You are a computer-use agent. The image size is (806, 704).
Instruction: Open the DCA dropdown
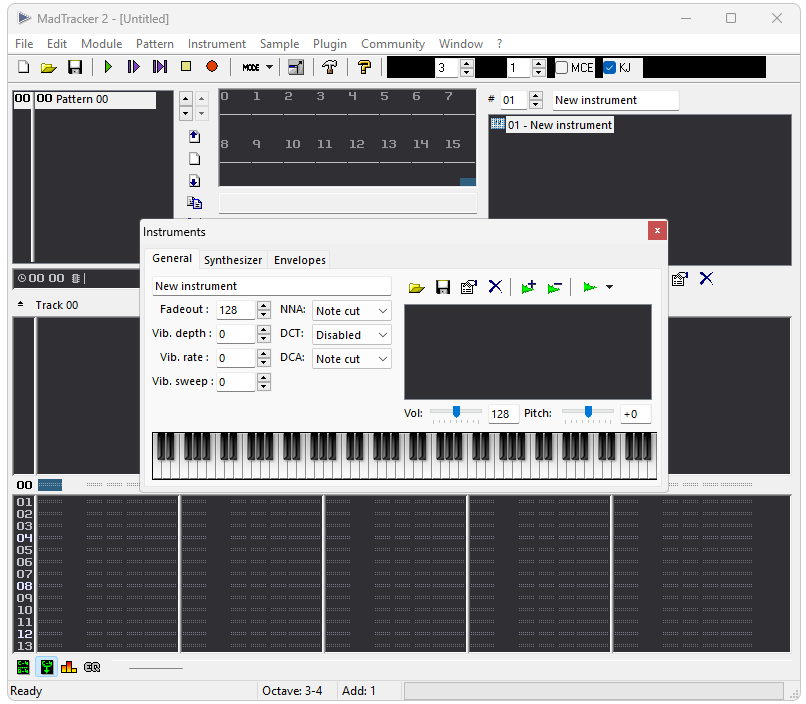[x=352, y=359]
